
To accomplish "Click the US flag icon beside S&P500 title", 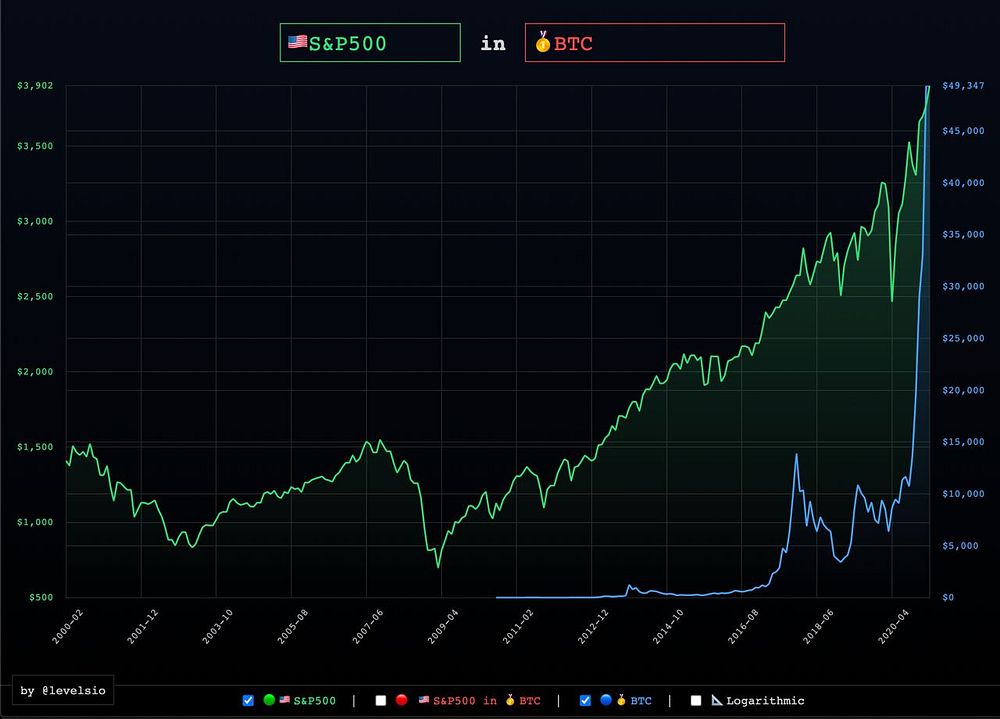I will click(297, 41).
